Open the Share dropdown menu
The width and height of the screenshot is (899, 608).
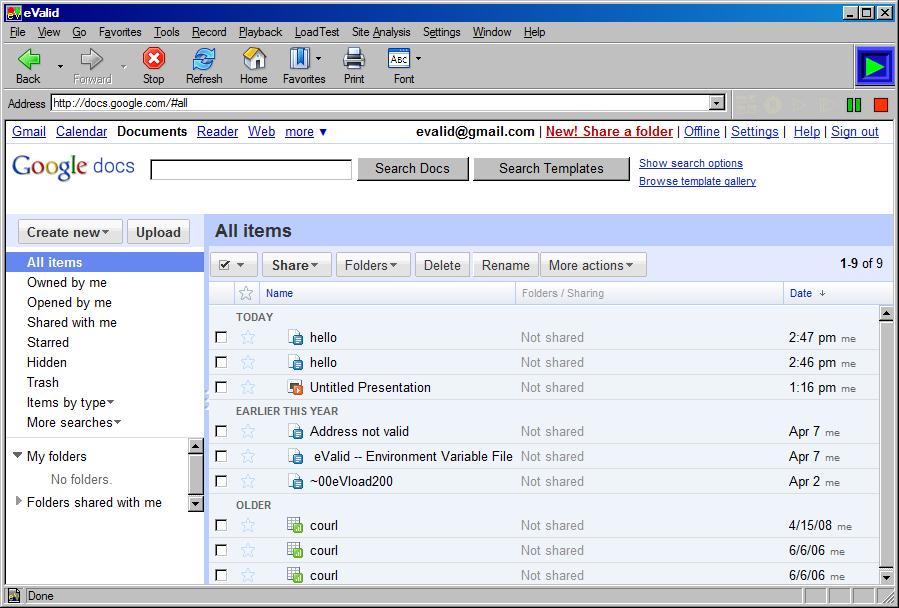click(x=296, y=265)
